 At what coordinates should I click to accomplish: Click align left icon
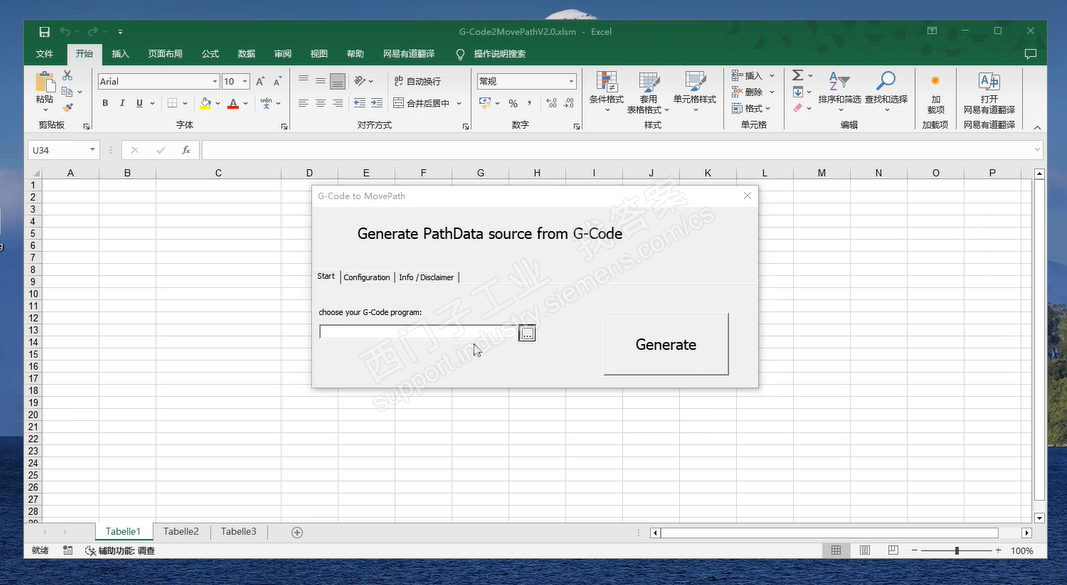303,103
